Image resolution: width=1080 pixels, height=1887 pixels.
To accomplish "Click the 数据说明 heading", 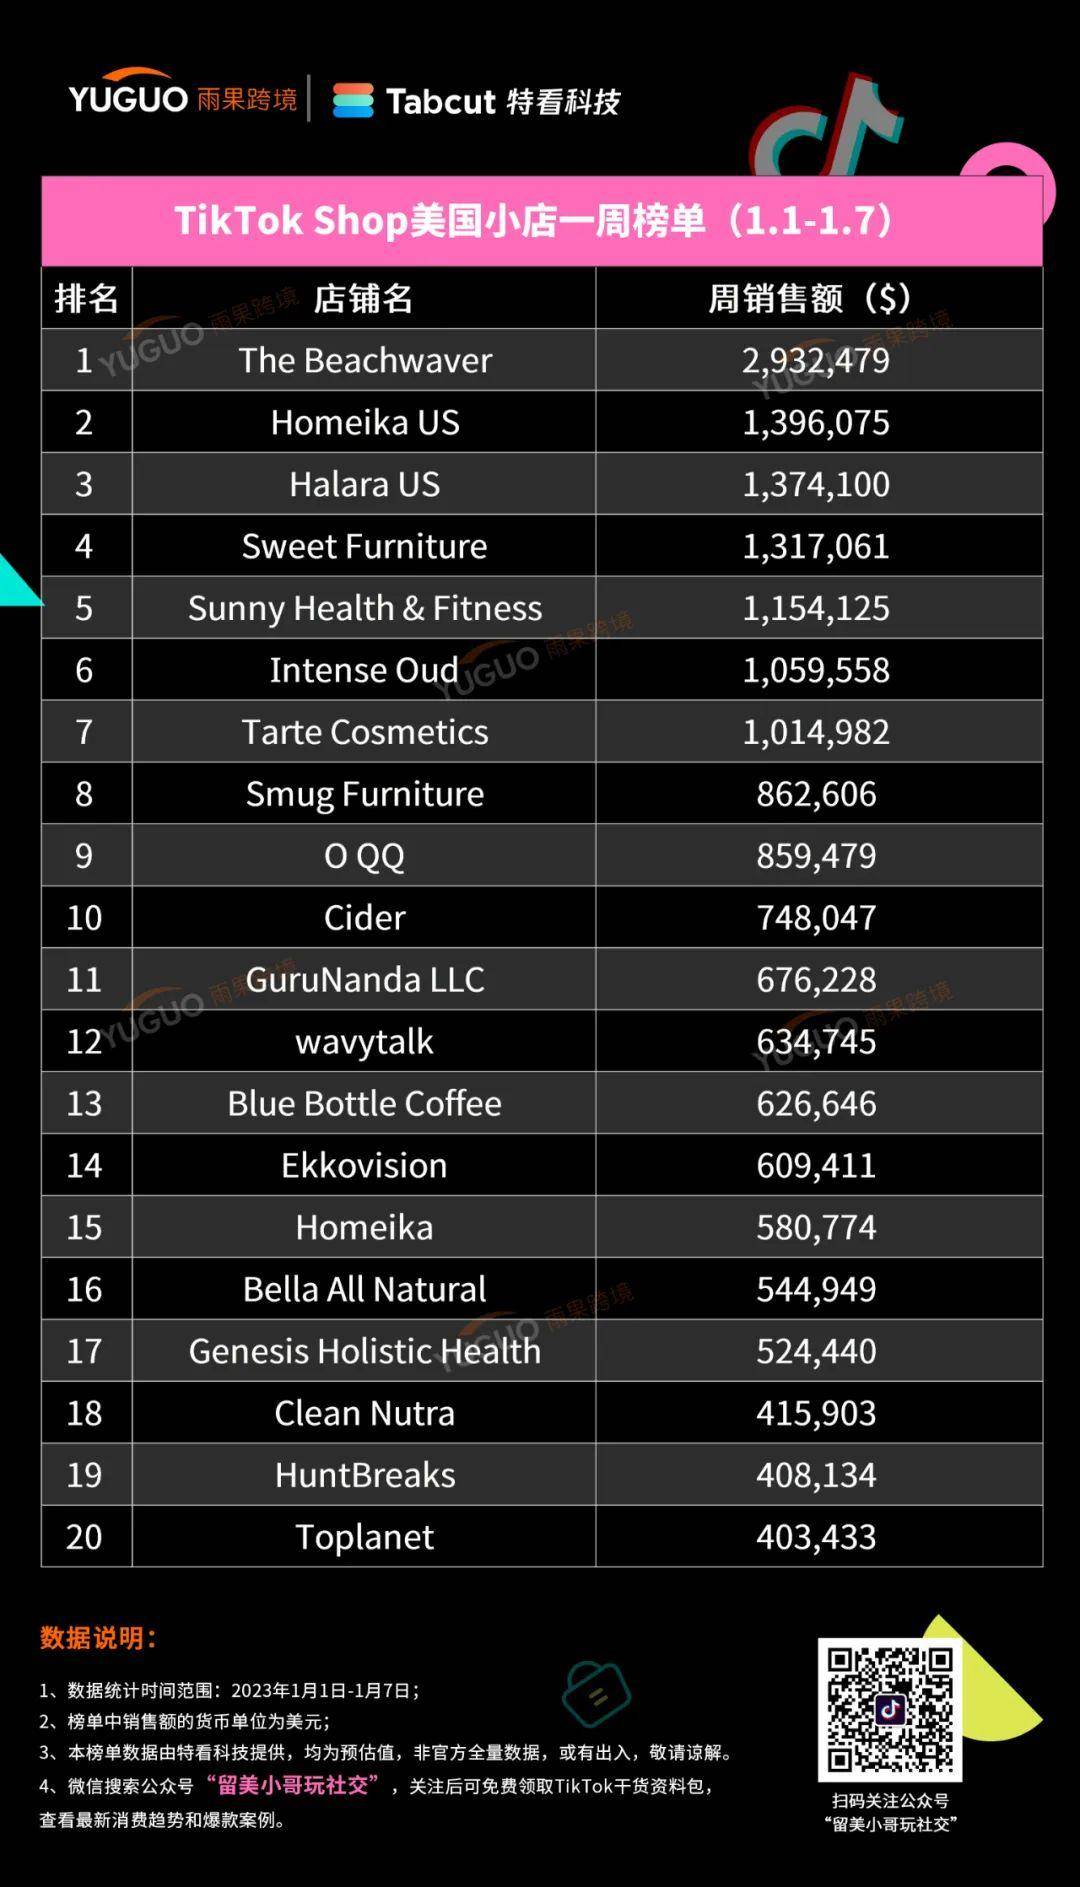I will (x=98, y=1638).
